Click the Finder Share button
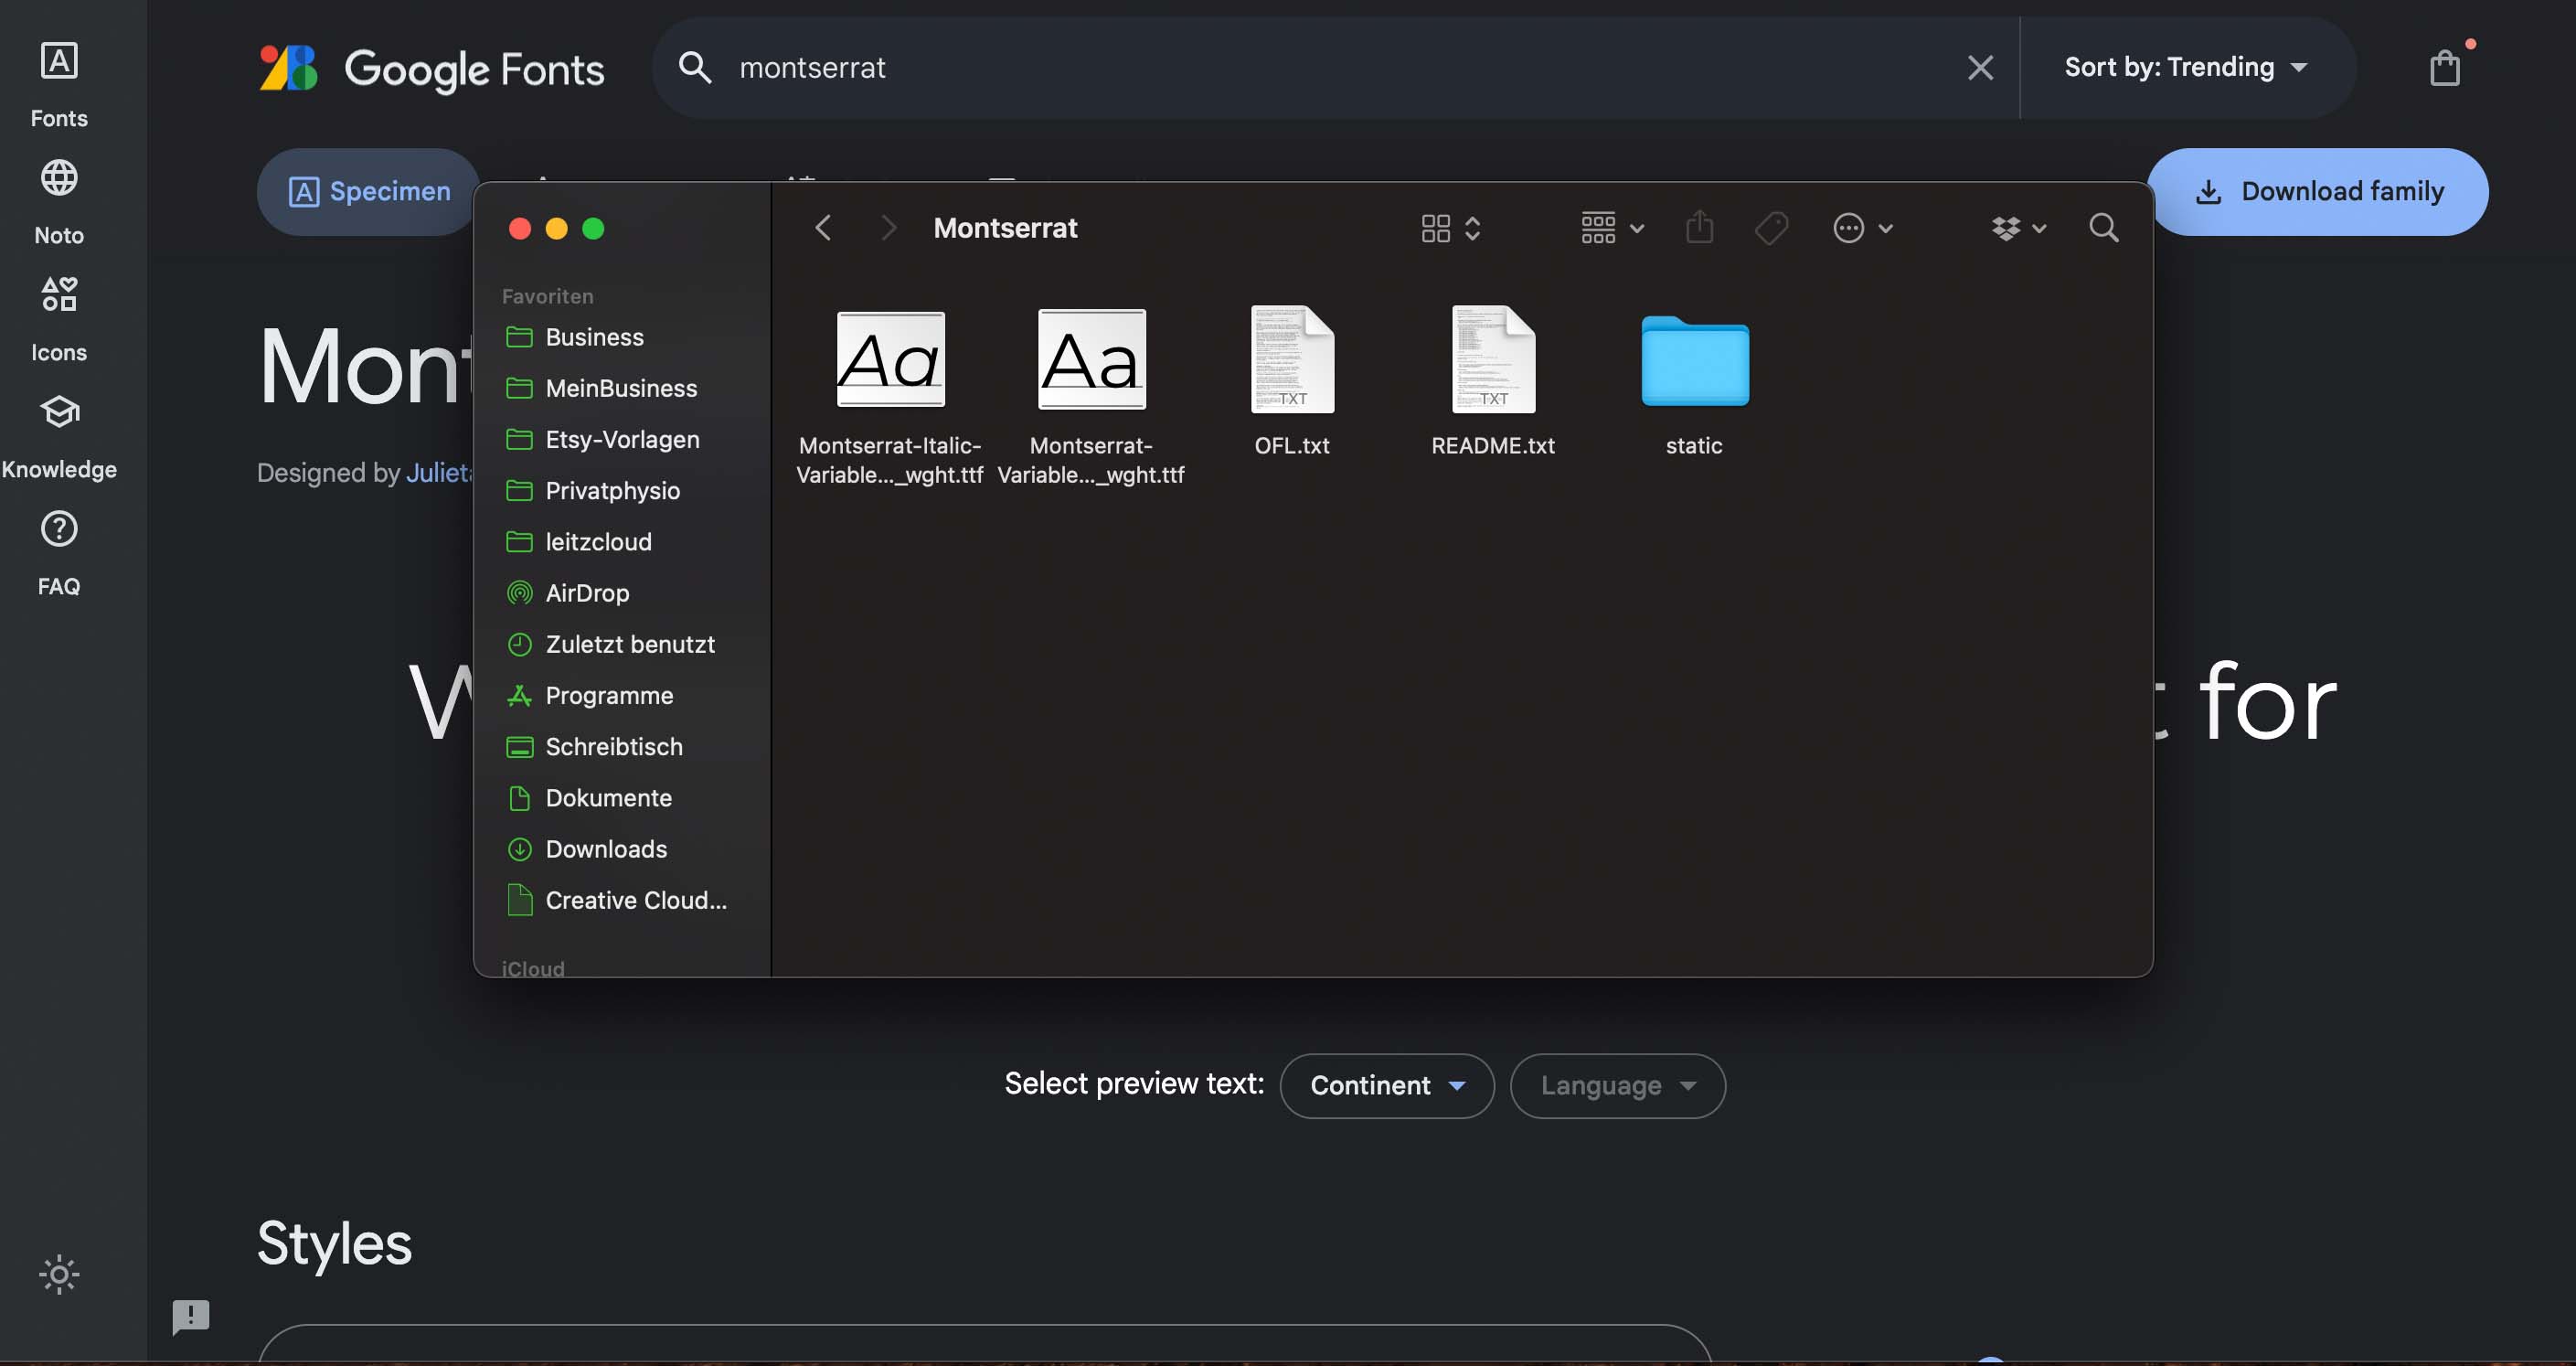 tap(1699, 227)
